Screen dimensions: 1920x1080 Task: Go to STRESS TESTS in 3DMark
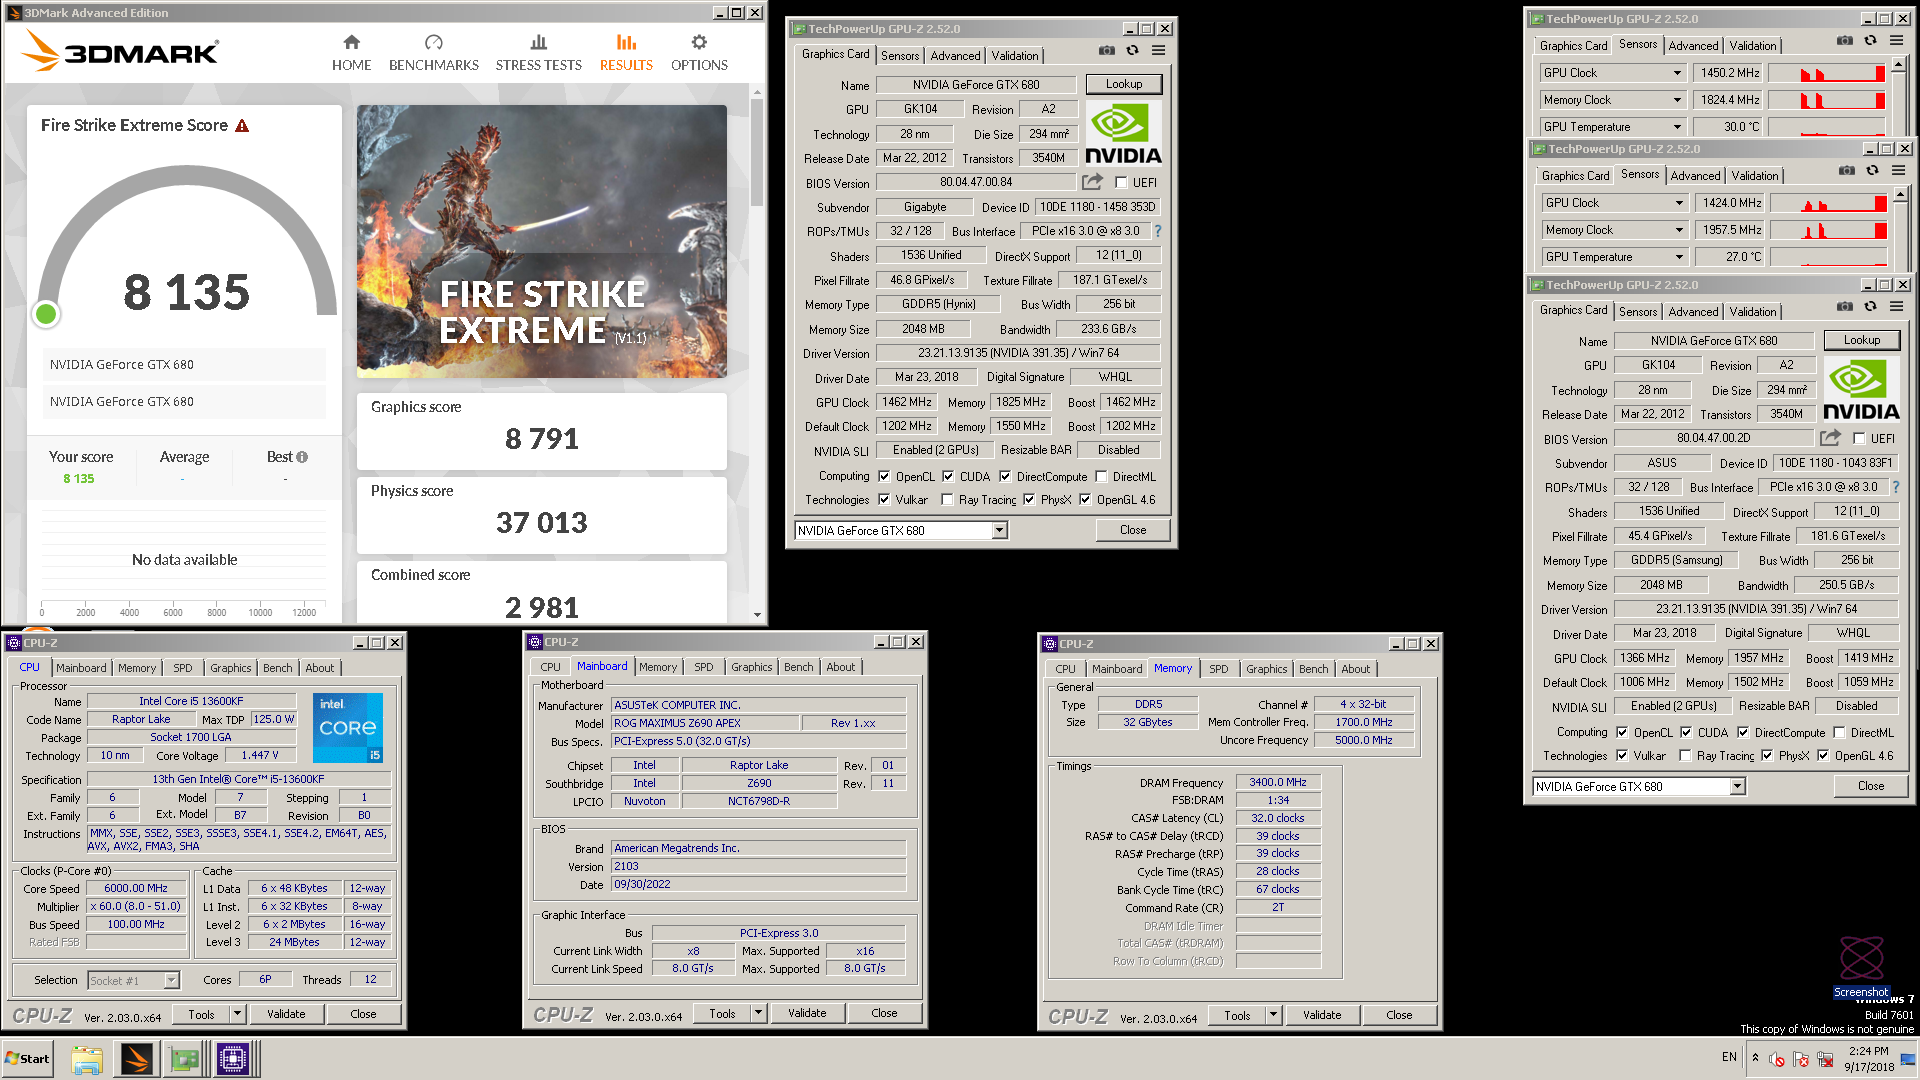[538, 53]
